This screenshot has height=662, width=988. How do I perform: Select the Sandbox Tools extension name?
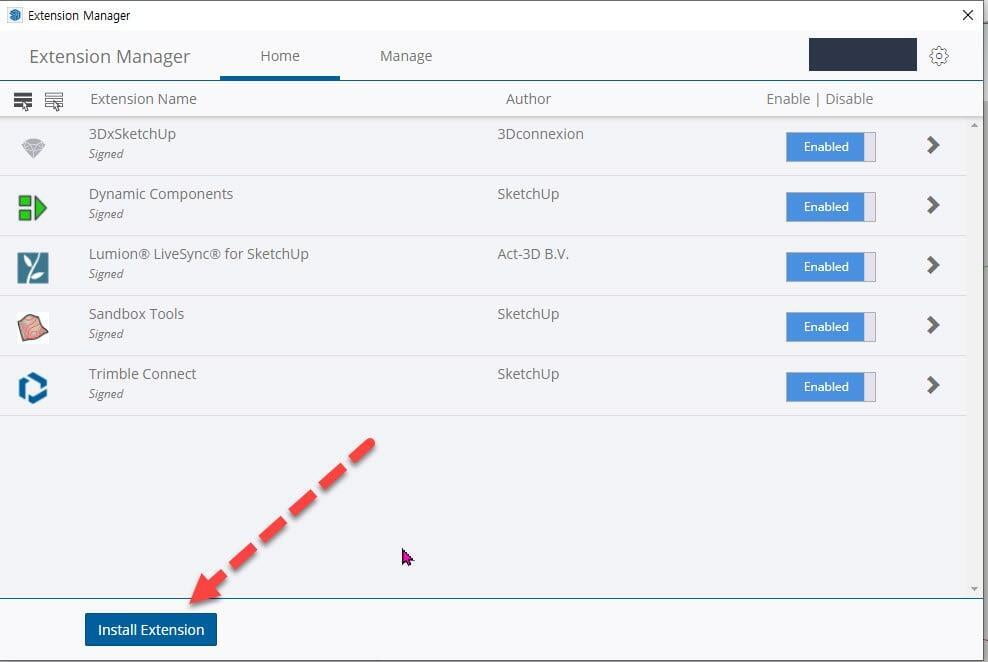tap(136, 314)
